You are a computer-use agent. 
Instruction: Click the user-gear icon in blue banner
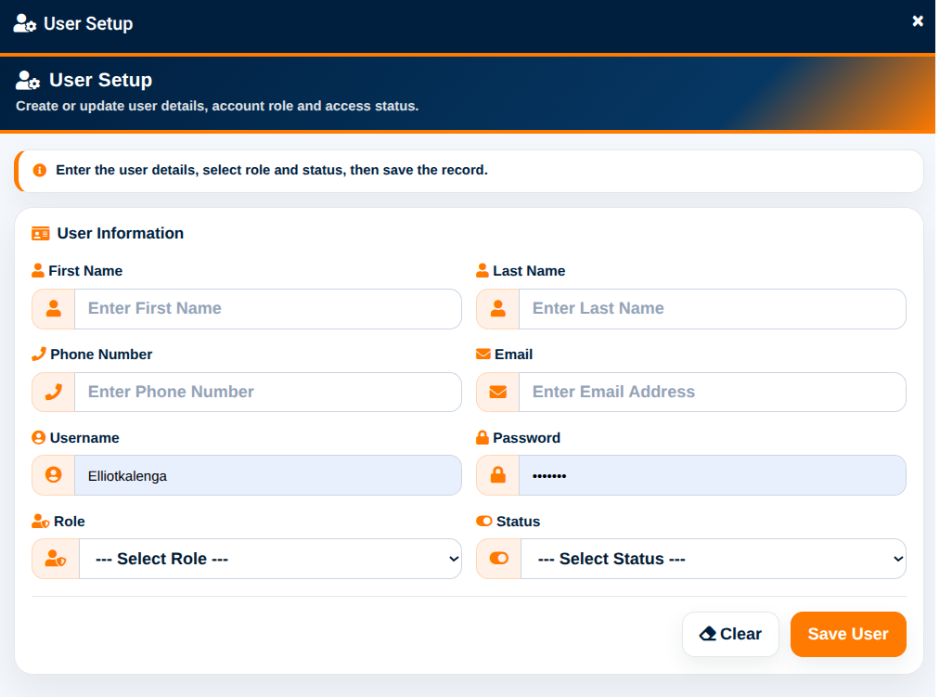tap(27, 80)
